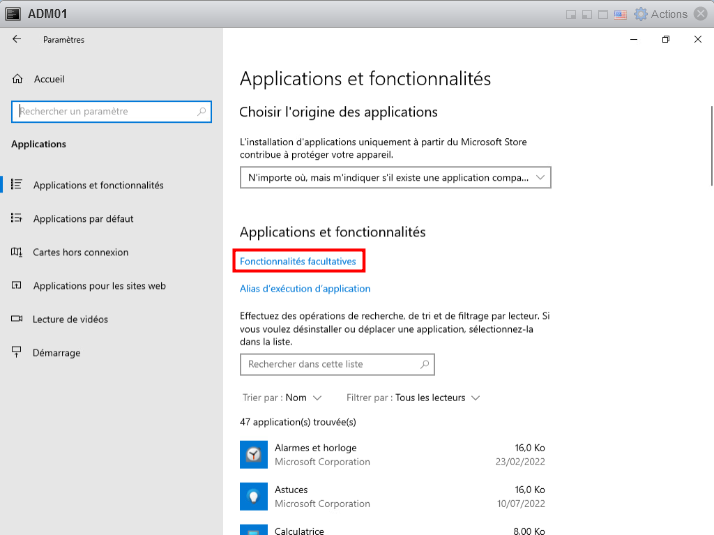714x535 pixels.
Task: Go to Accueil home page
Action: tap(48, 79)
